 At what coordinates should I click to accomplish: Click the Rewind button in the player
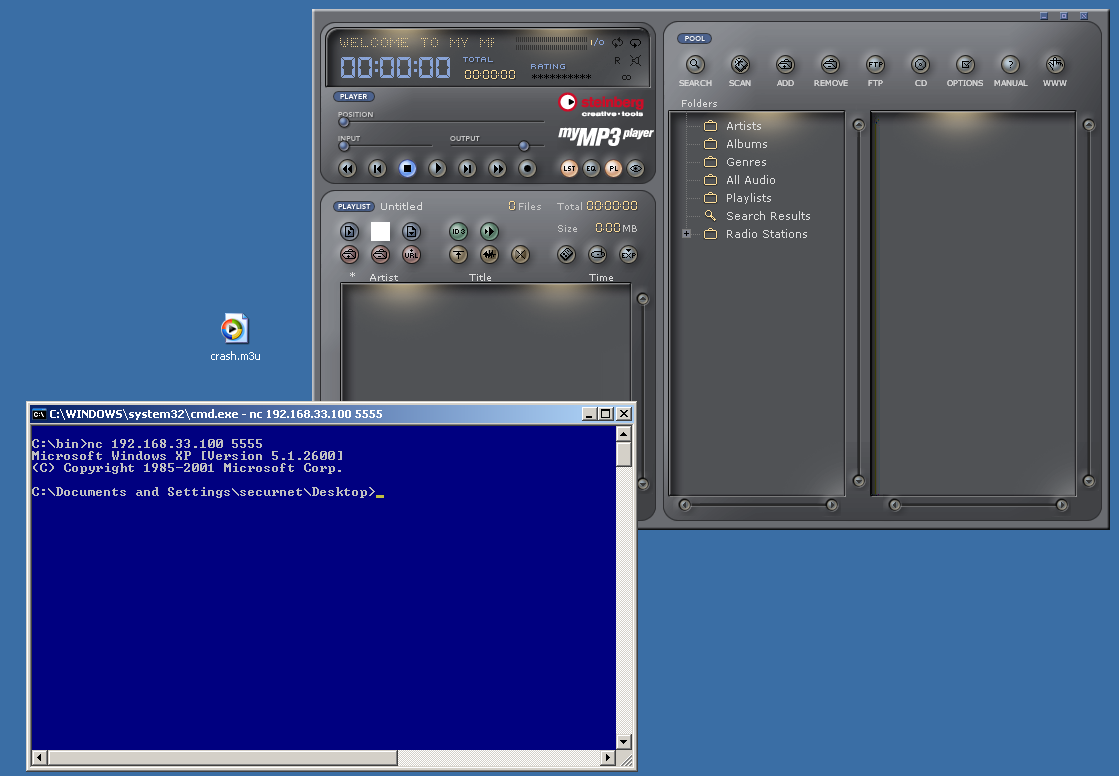tap(347, 168)
